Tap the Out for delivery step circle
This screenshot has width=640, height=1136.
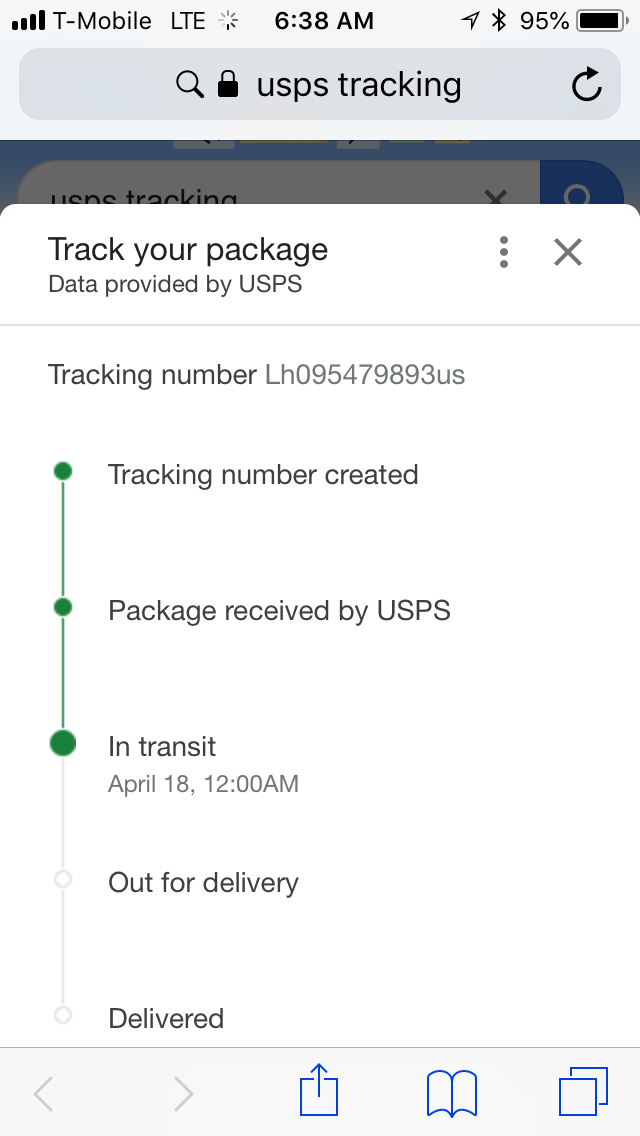click(x=63, y=880)
